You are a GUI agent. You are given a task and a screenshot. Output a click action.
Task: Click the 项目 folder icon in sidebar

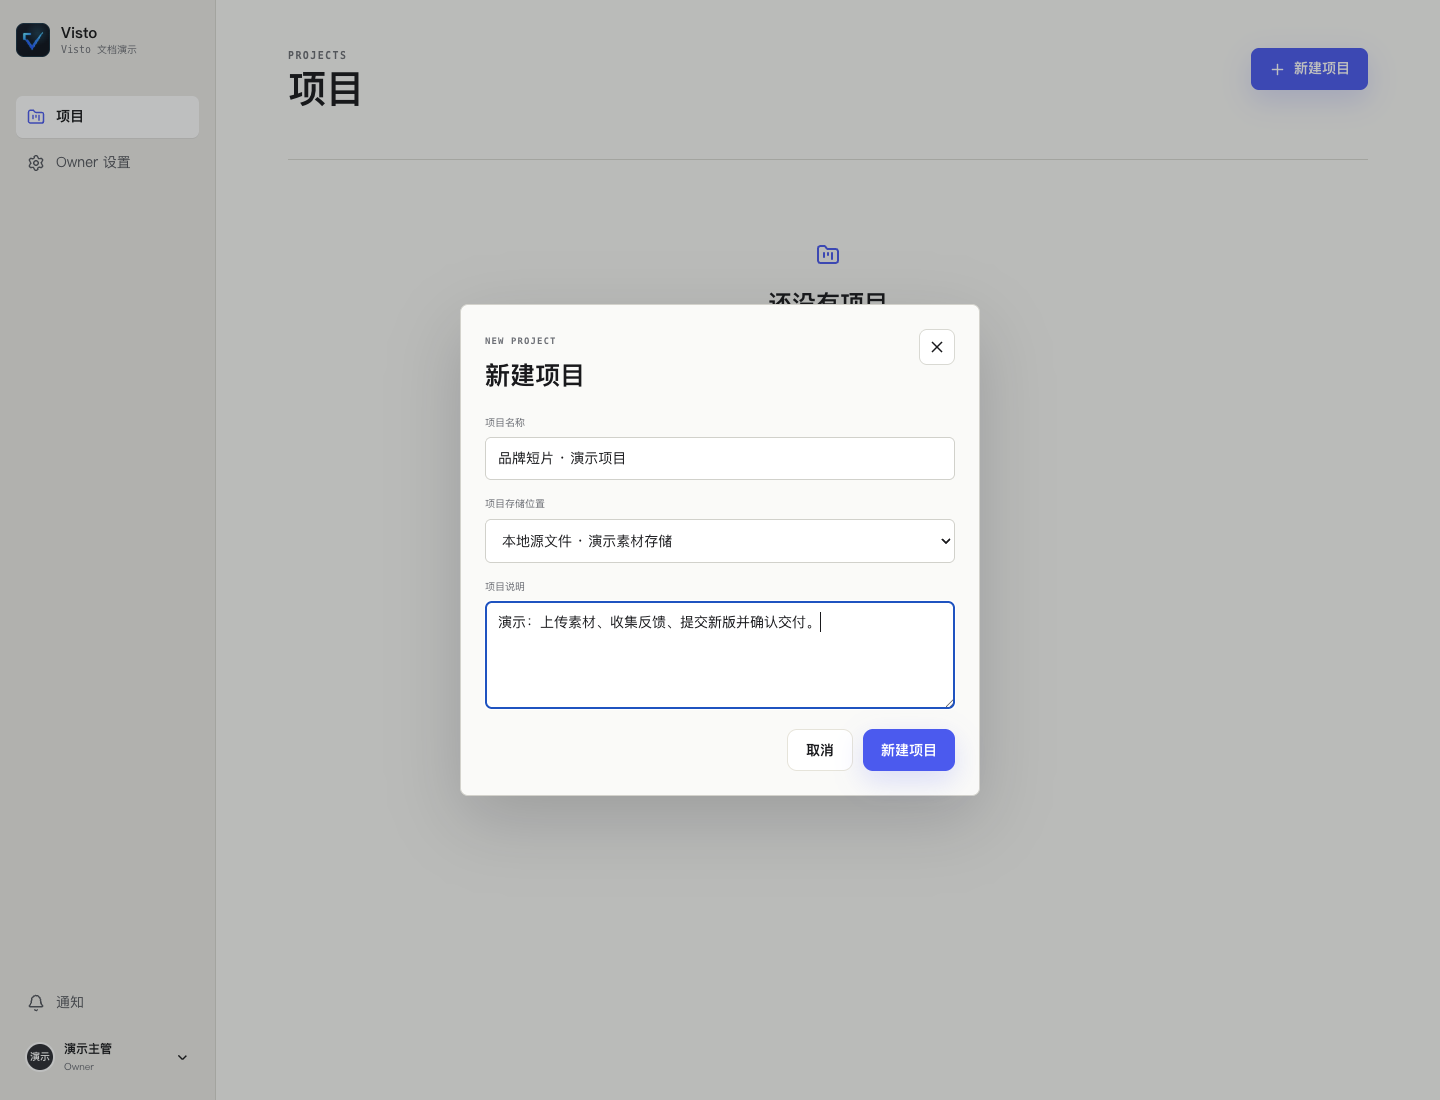[36, 117]
